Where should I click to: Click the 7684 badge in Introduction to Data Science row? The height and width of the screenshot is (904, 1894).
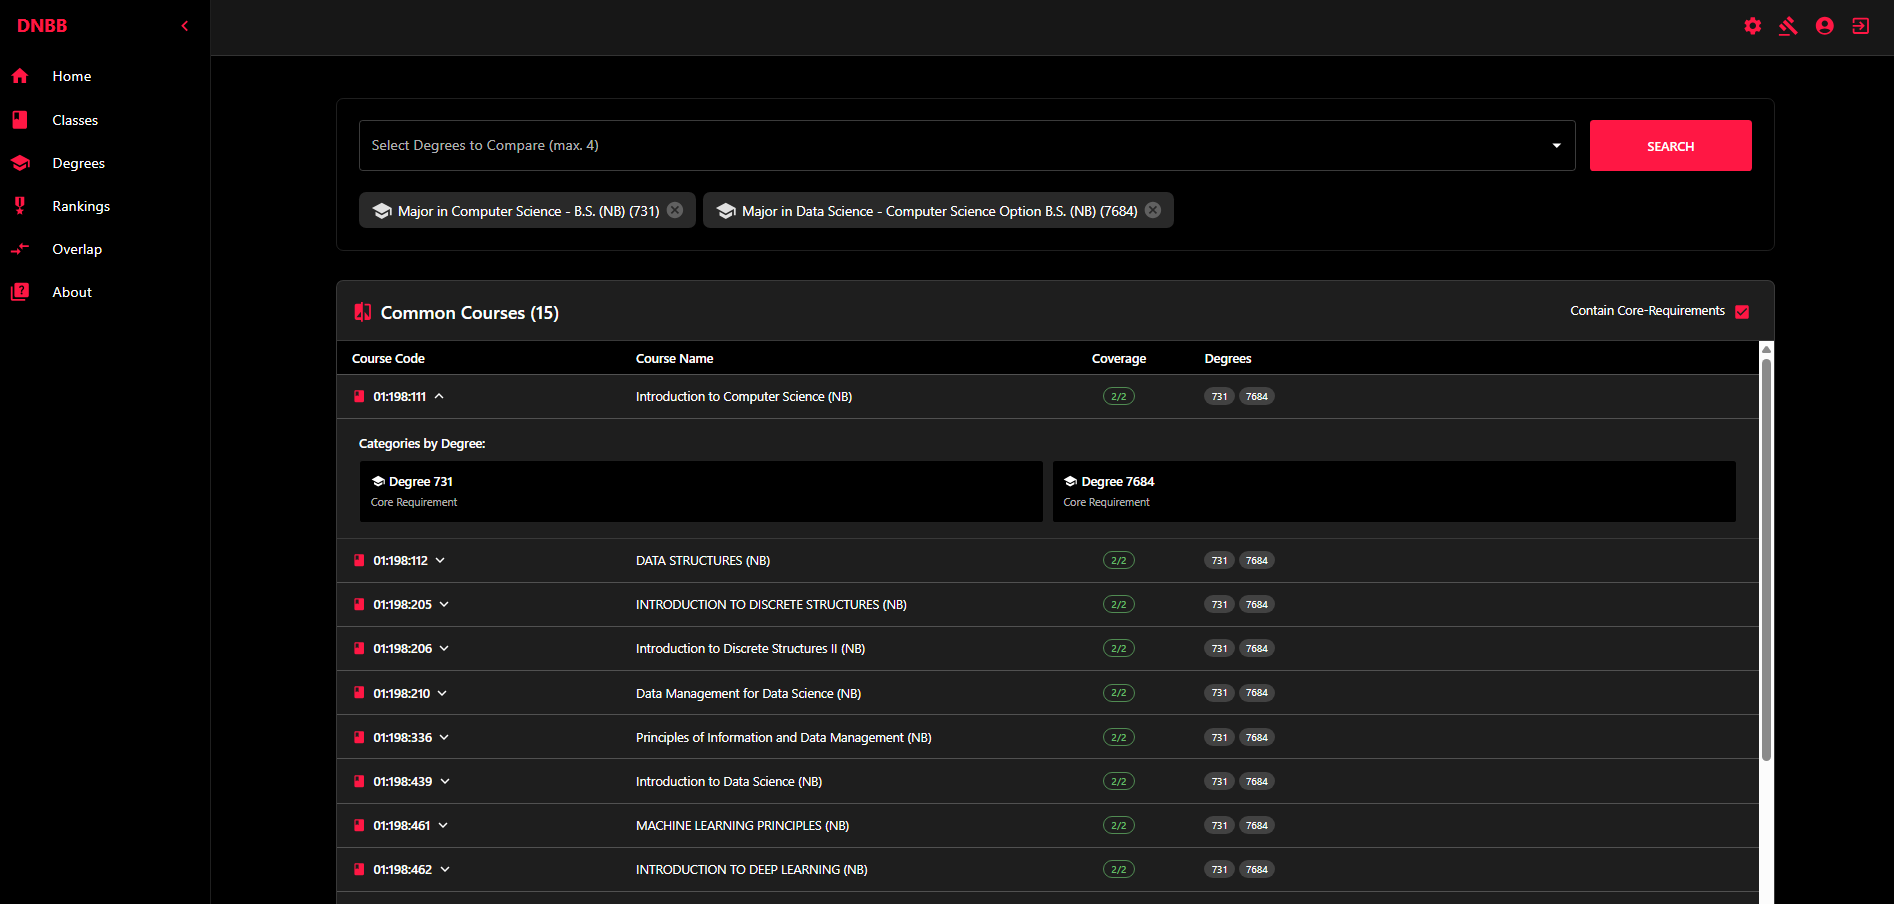(x=1257, y=782)
